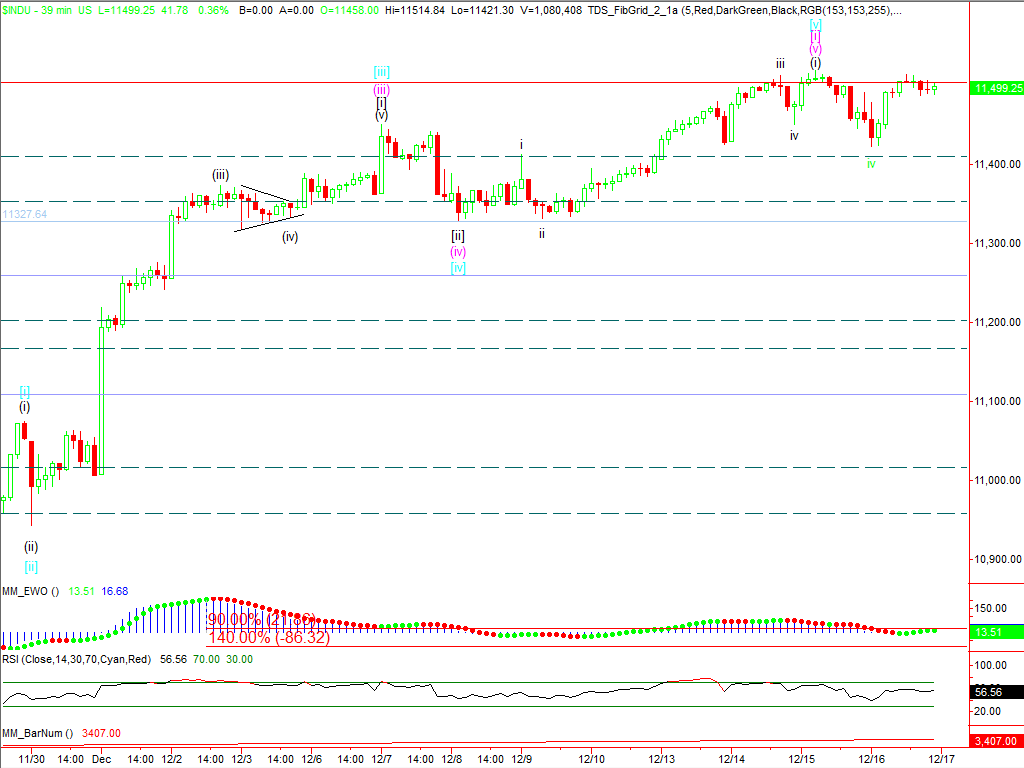Image resolution: width=1024 pixels, height=768 pixels.
Task: Click the green 13.51 EWO value tag
Action: coord(996,632)
